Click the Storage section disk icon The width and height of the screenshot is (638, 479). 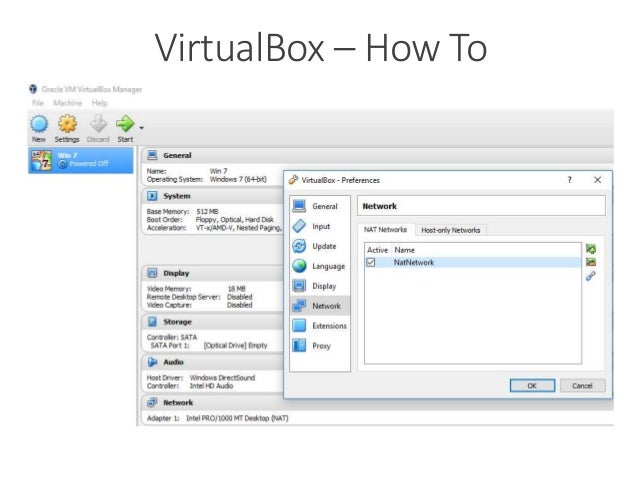click(152, 322)
